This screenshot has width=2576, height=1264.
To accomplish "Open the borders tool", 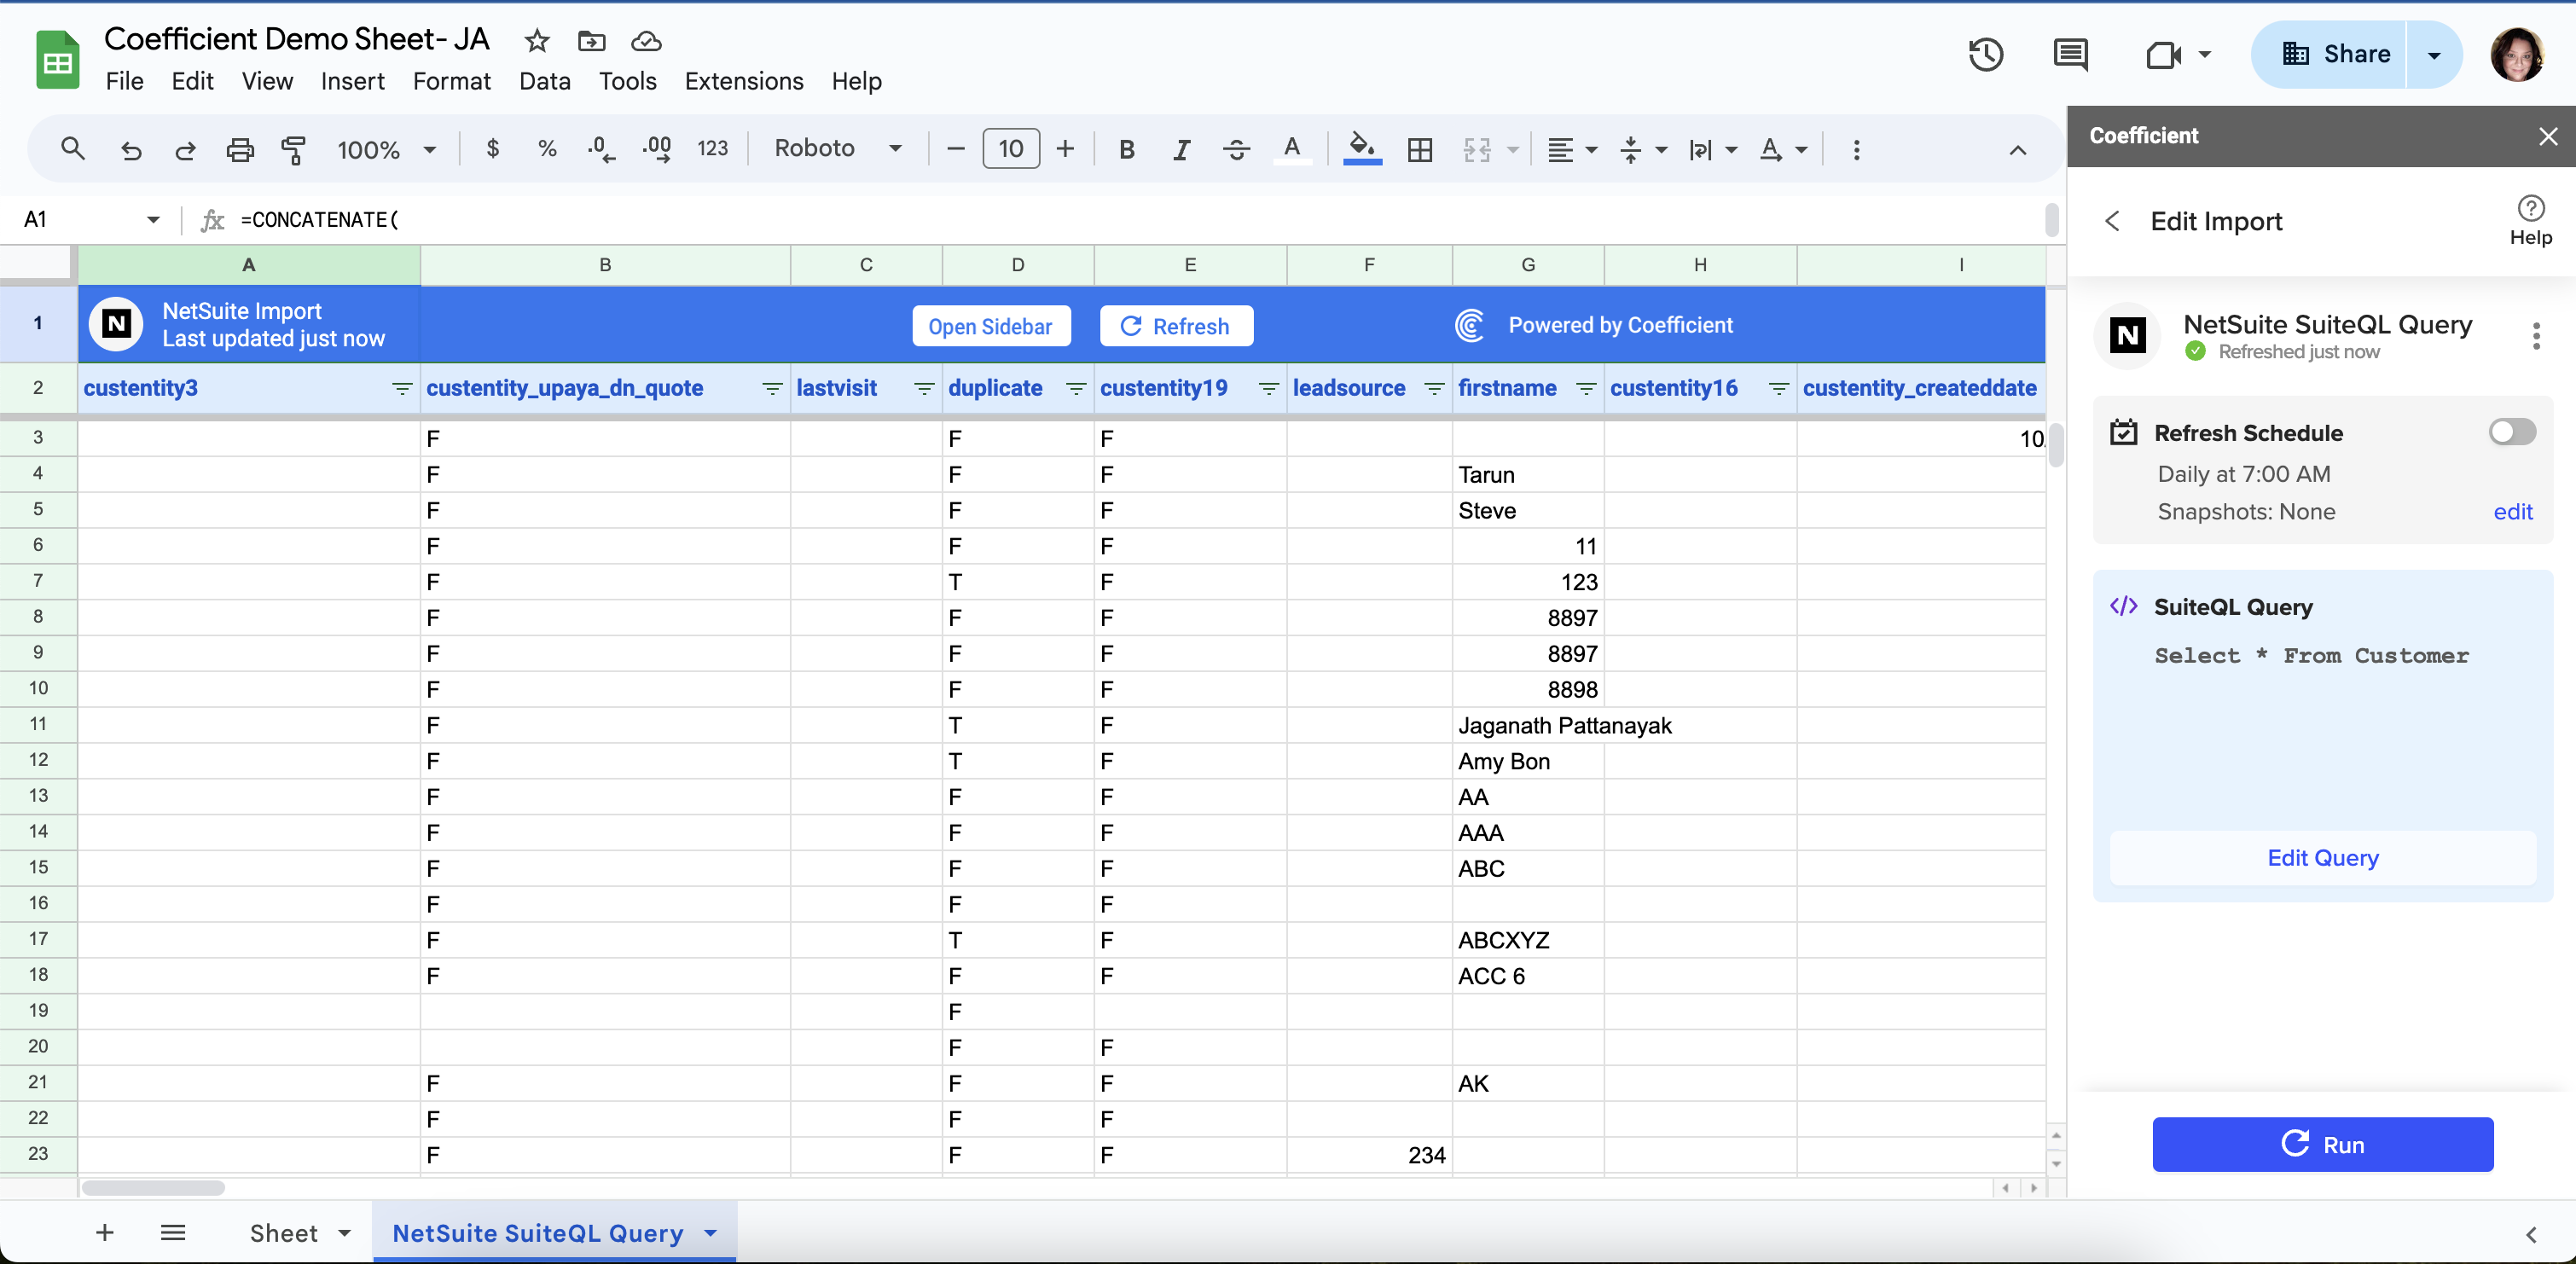I will pyautogui.click(x=1420, y=150).
